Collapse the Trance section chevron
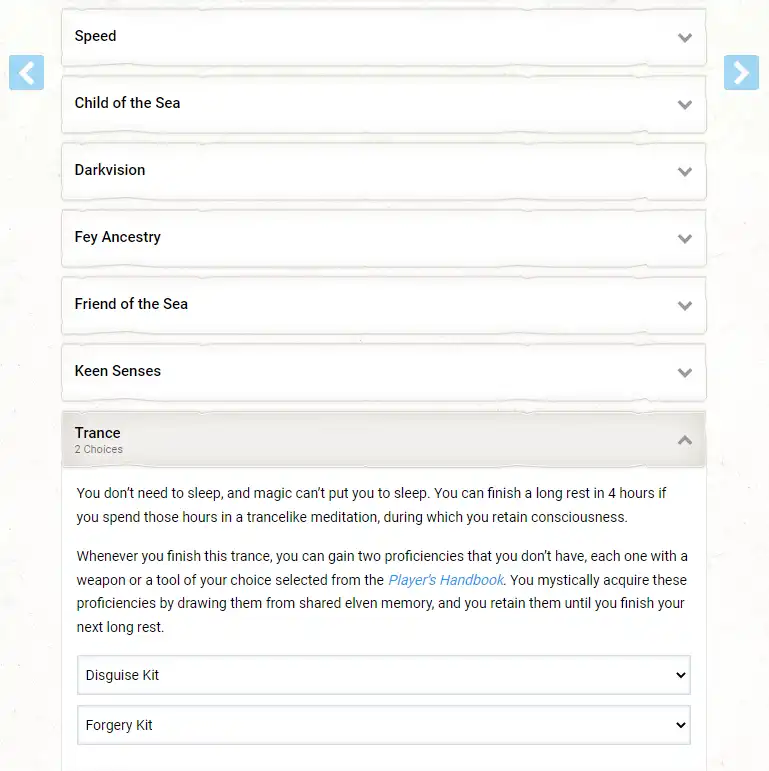 point(684,440)
